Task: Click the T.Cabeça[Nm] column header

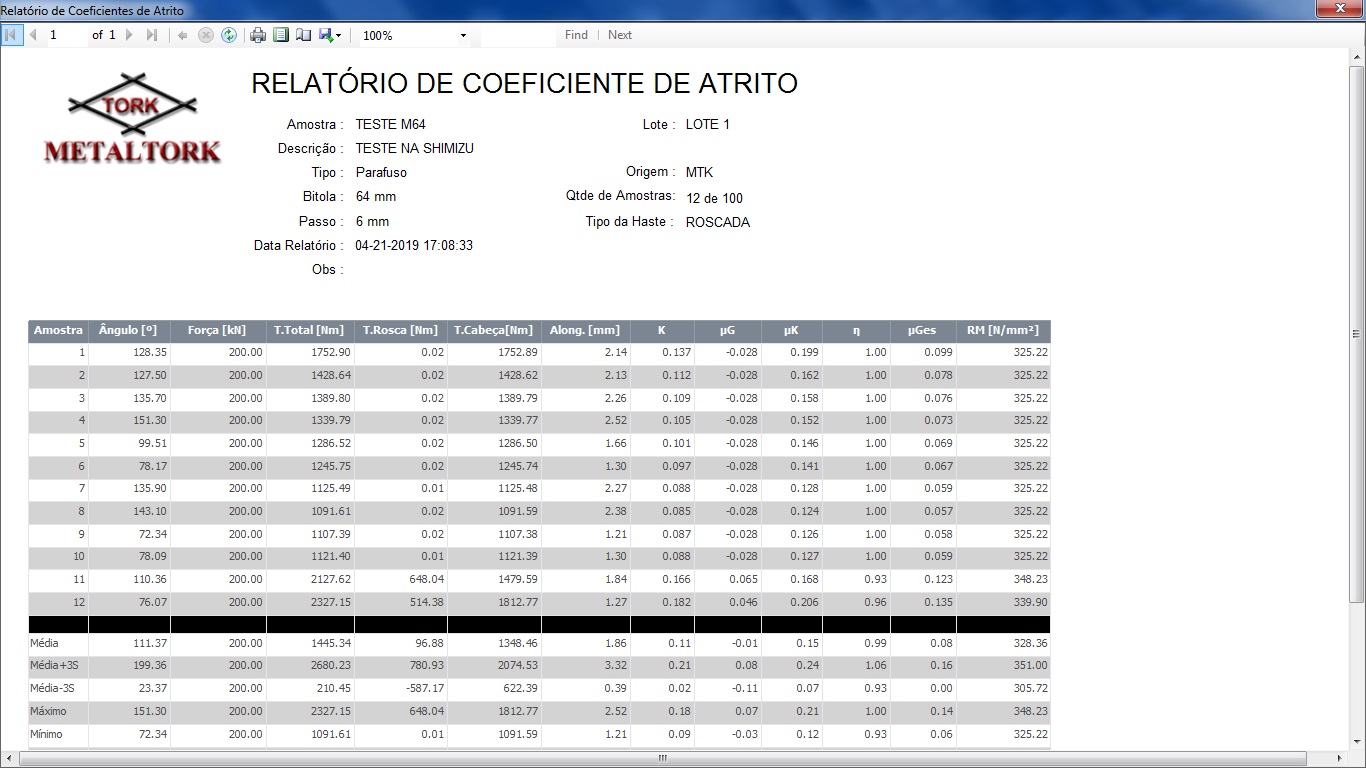Action: point(494,330)
